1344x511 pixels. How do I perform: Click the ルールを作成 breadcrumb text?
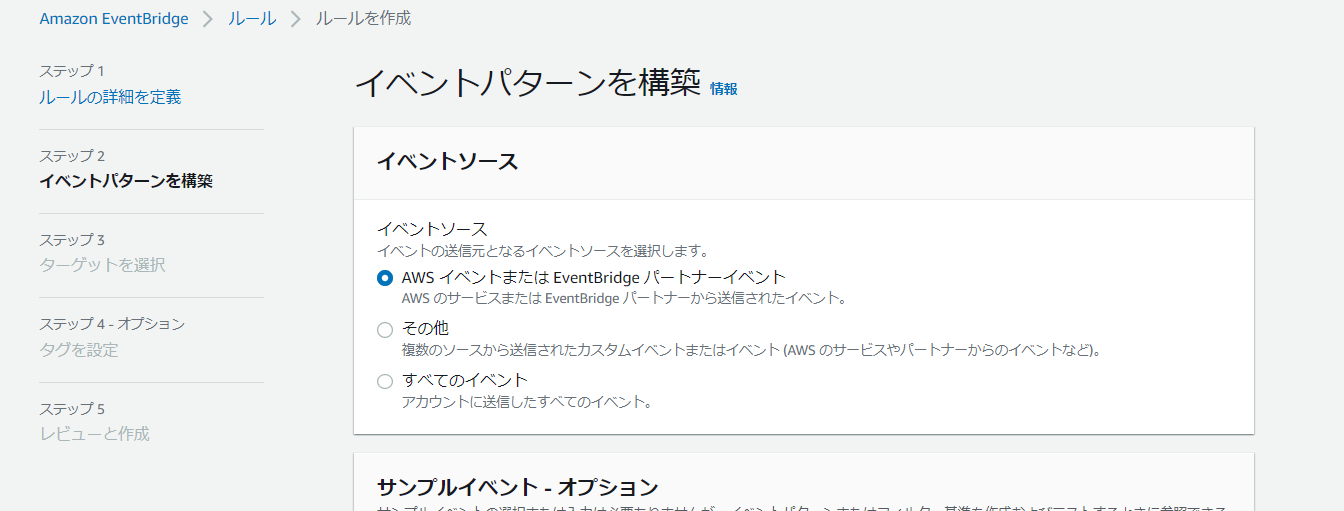tap(363, 18)
